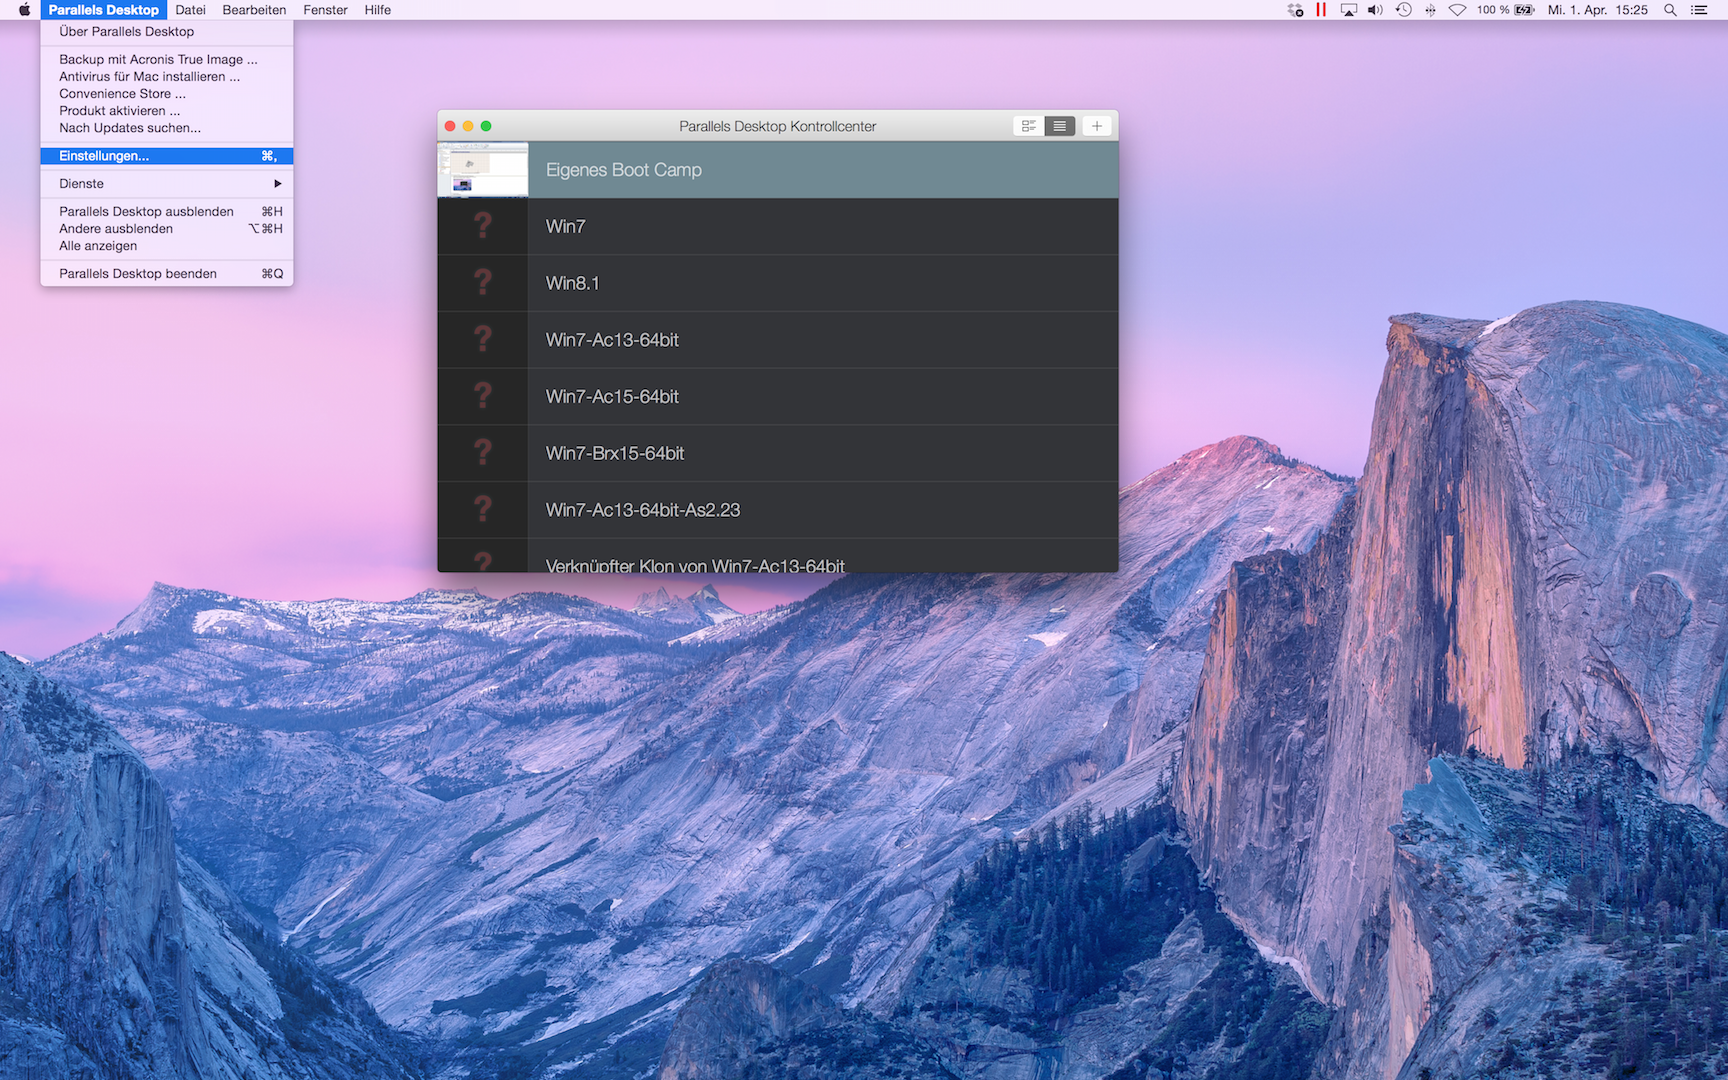Click Parallels Desktop beenden

[x=138, y=274]
